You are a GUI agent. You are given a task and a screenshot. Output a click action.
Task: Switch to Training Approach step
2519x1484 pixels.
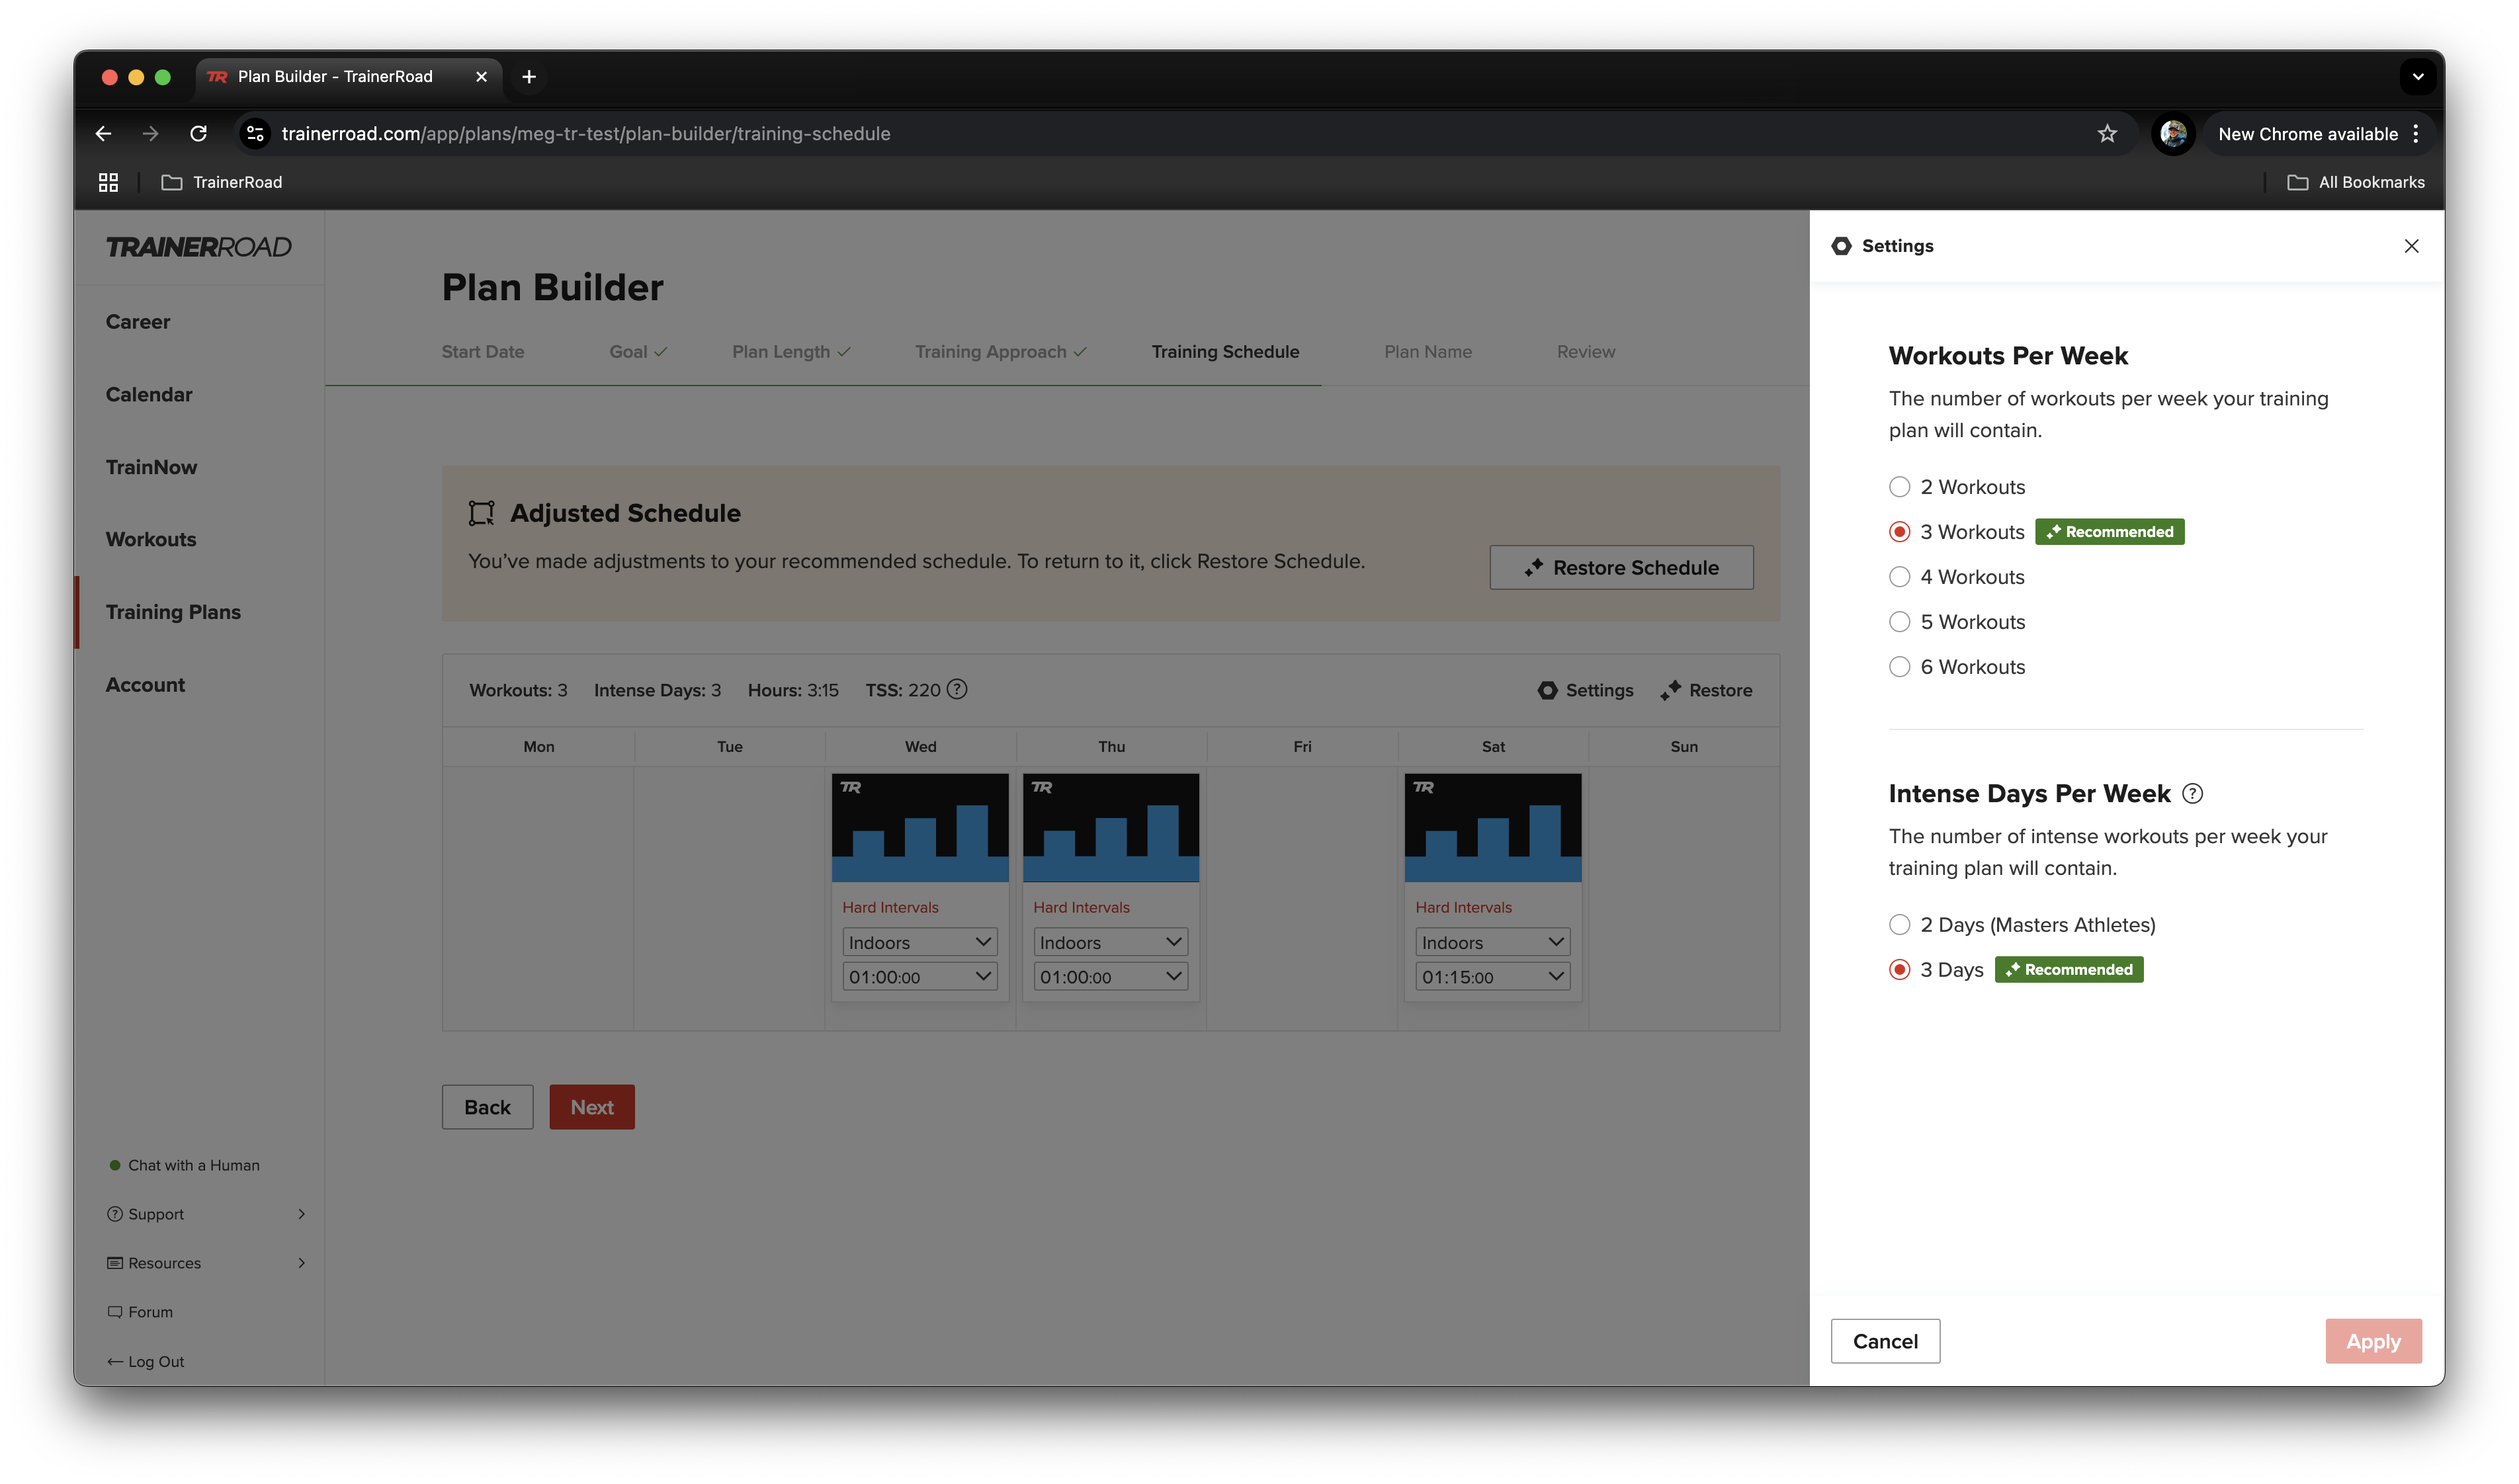(x=1000, y=352)
